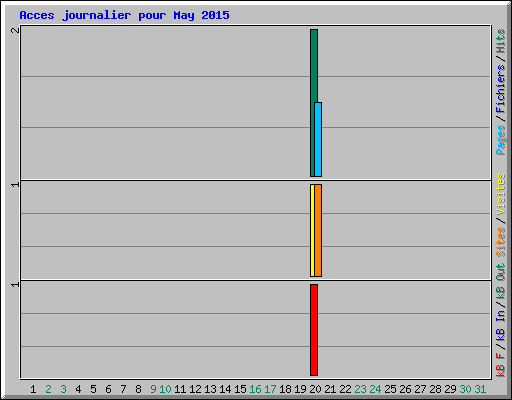Click the bottom panel y-axis value '1'

15,284
